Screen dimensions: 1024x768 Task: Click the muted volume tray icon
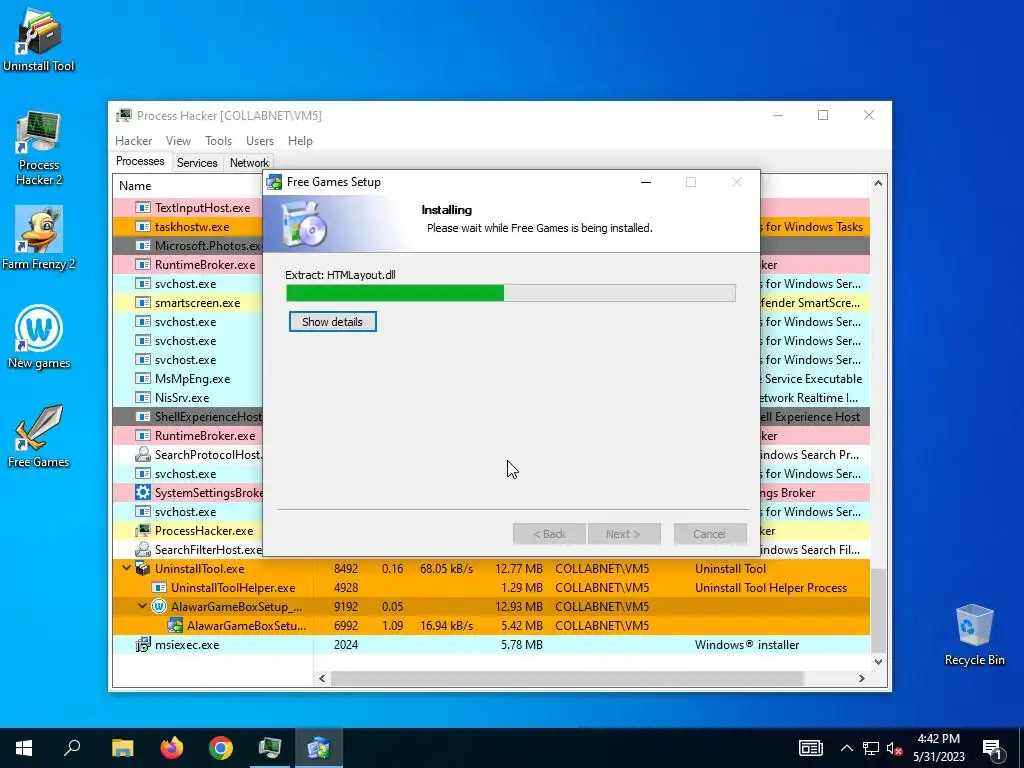pyautogui.click(x=895, y=748)
